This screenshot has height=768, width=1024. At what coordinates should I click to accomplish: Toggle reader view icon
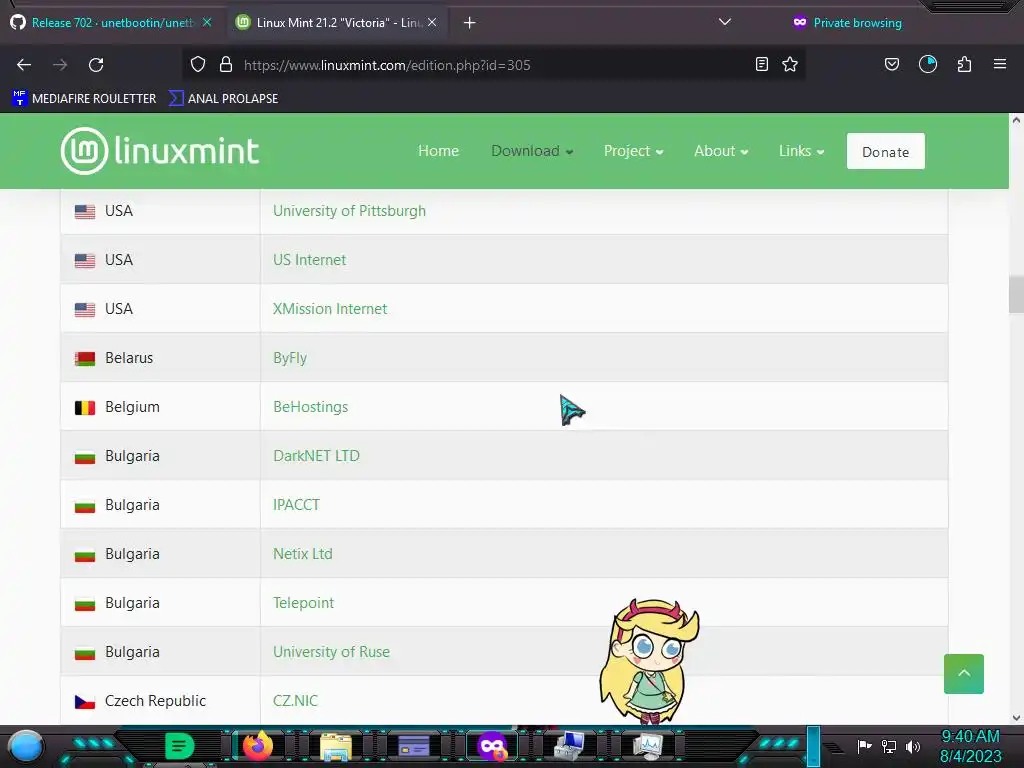coord(761,64)
